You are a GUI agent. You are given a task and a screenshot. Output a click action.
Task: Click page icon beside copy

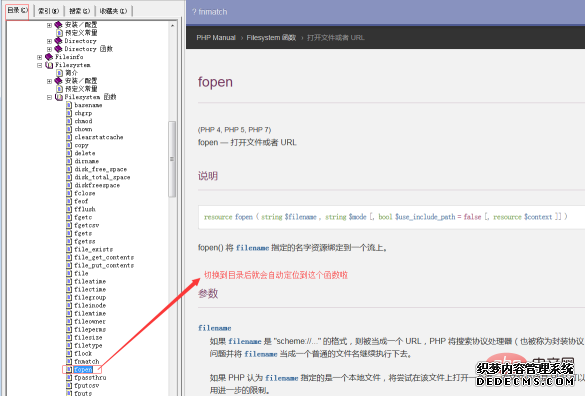(69, 145)
